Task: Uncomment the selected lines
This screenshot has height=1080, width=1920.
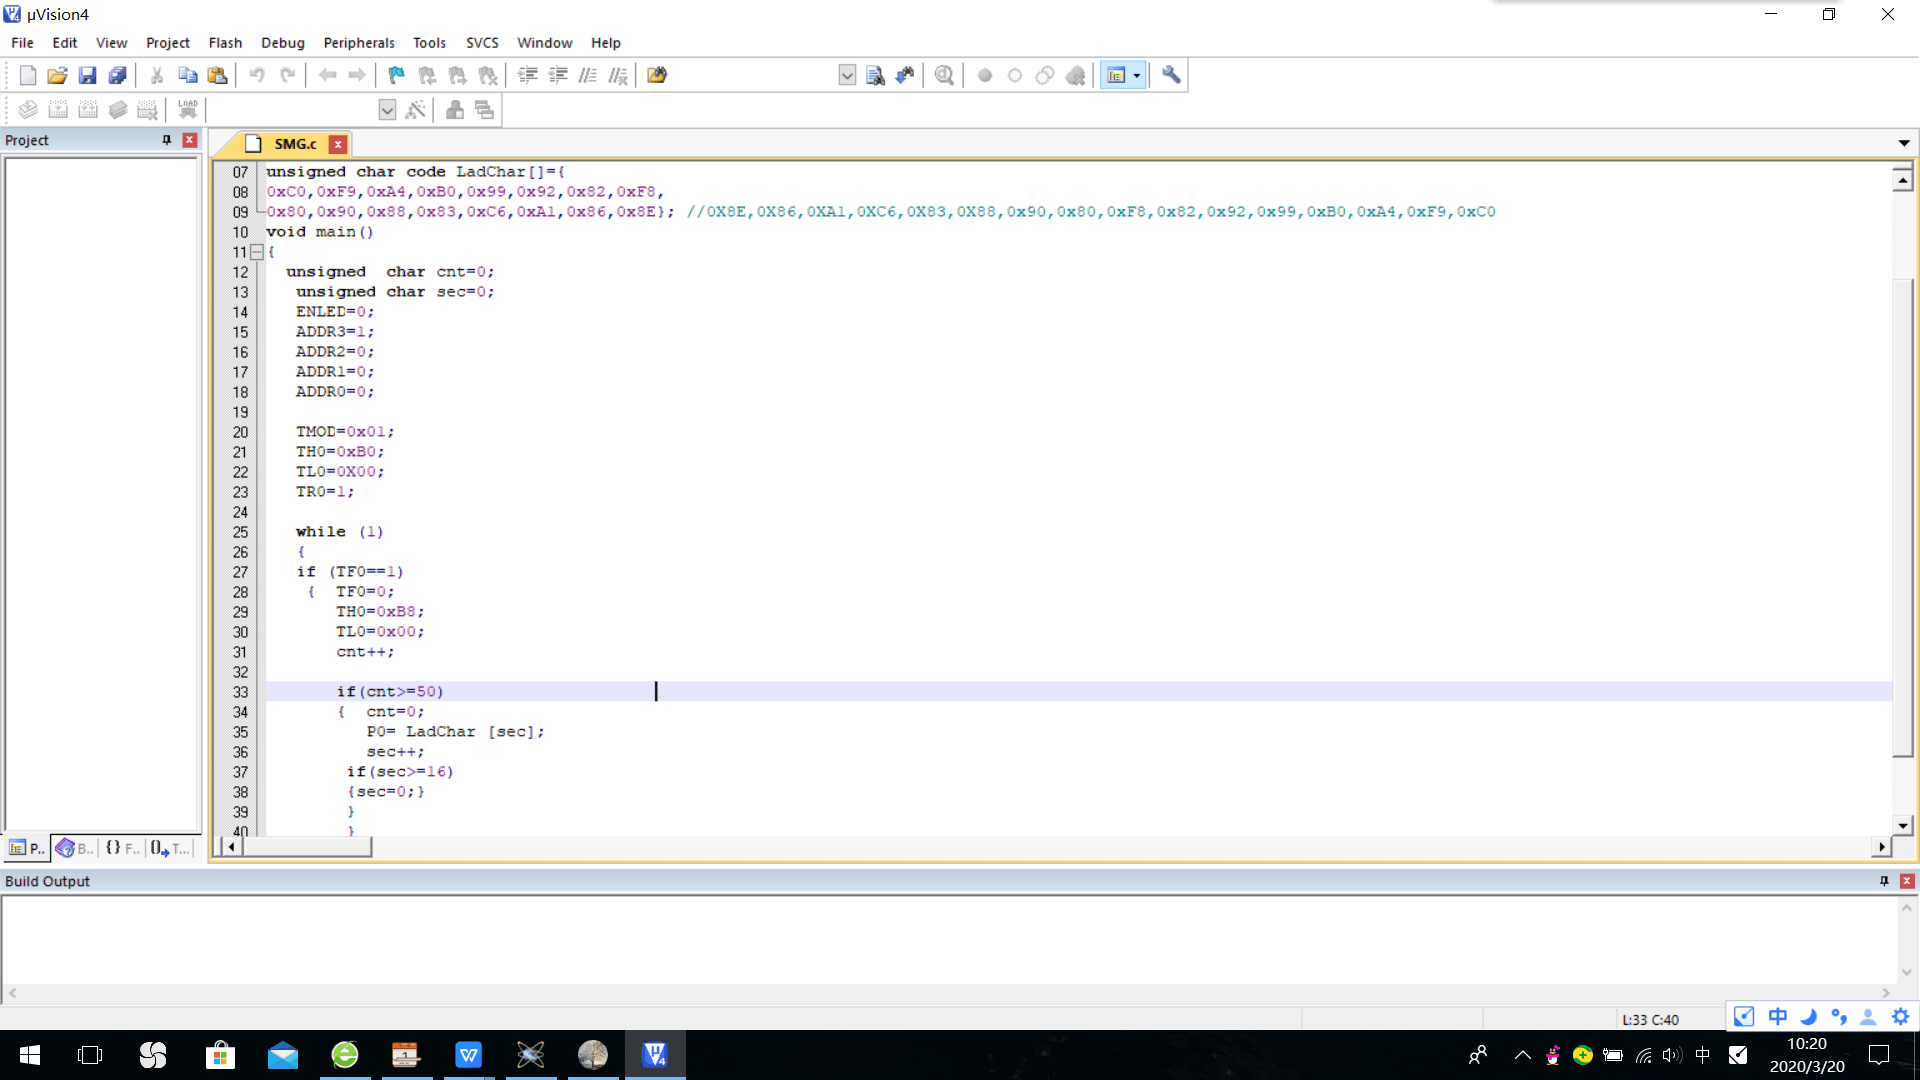Action: 618,75
